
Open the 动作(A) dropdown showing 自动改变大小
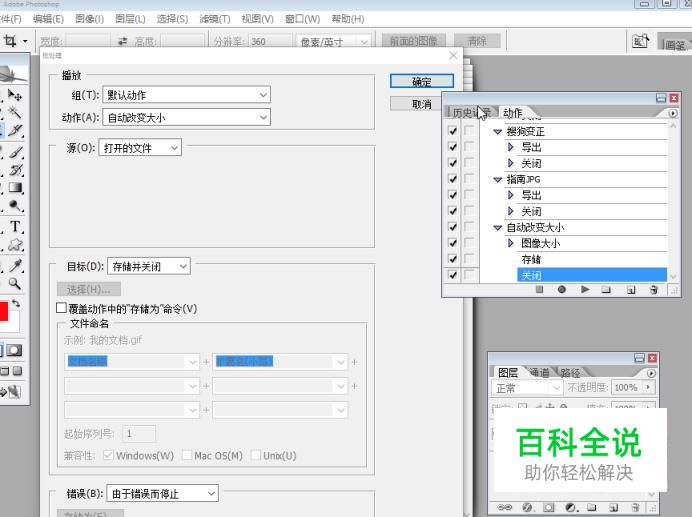tap(187, 117)
